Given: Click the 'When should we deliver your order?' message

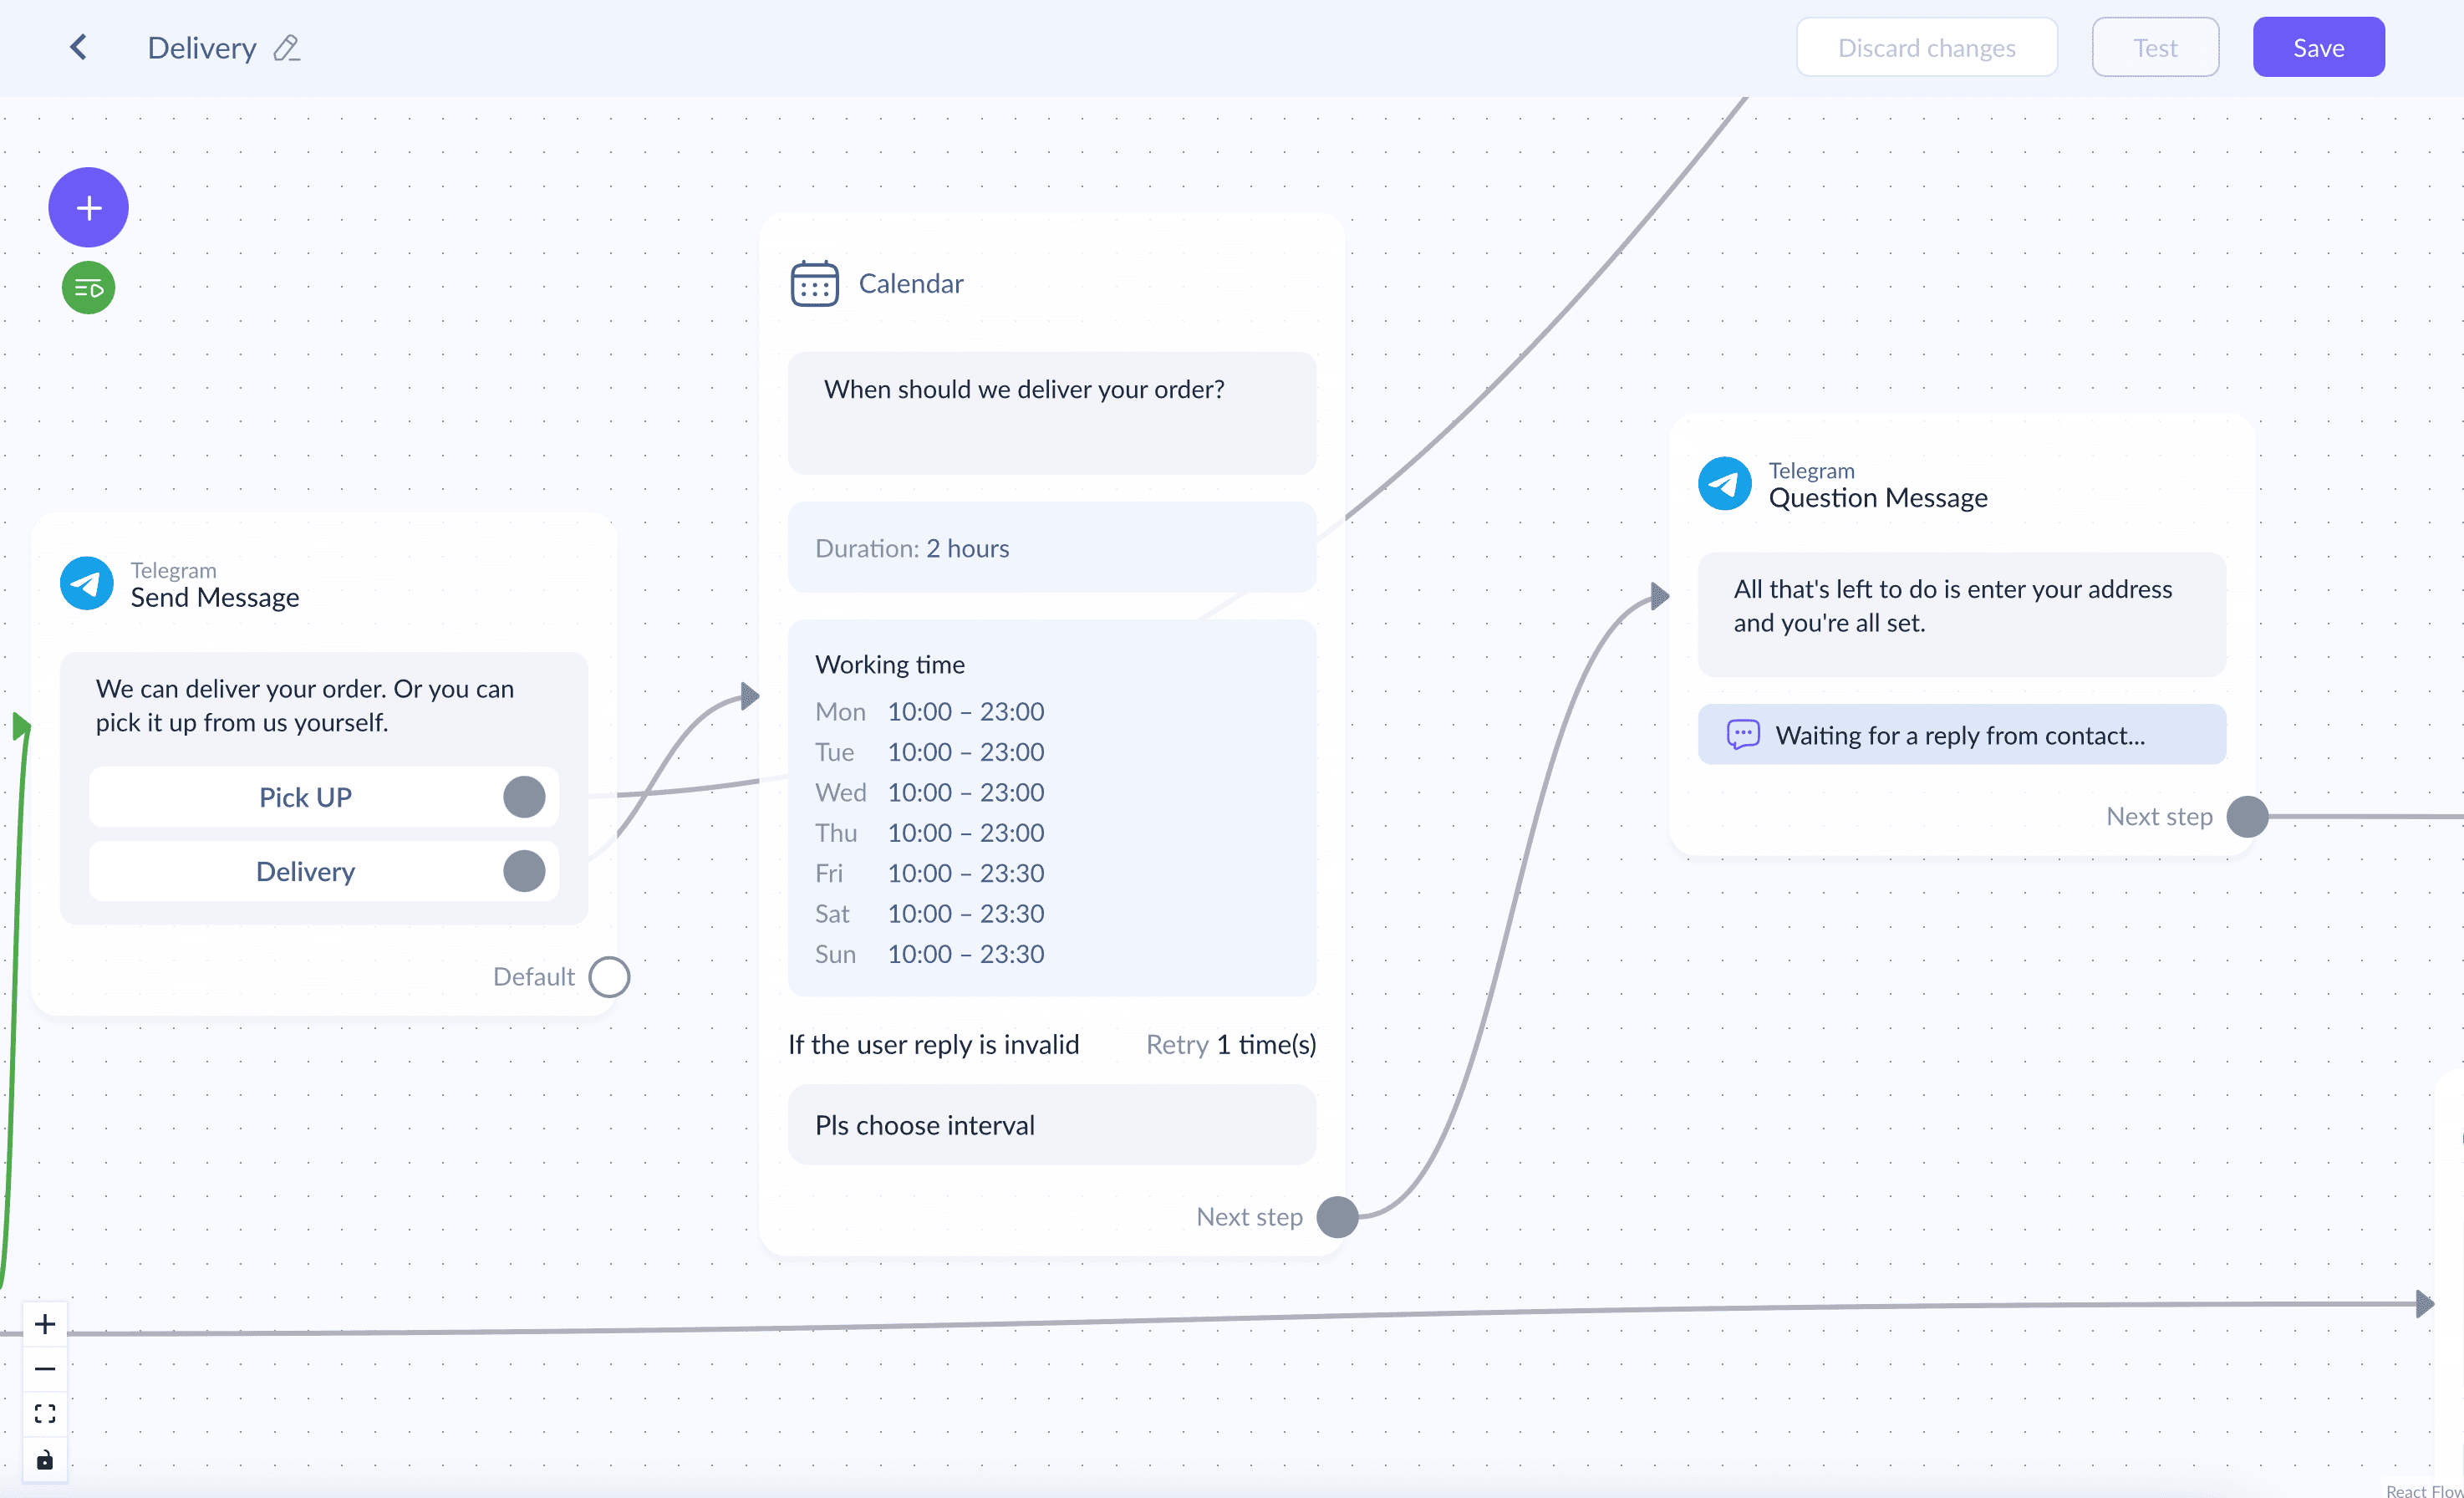Looking at the screenshot, I should 1052,413.
